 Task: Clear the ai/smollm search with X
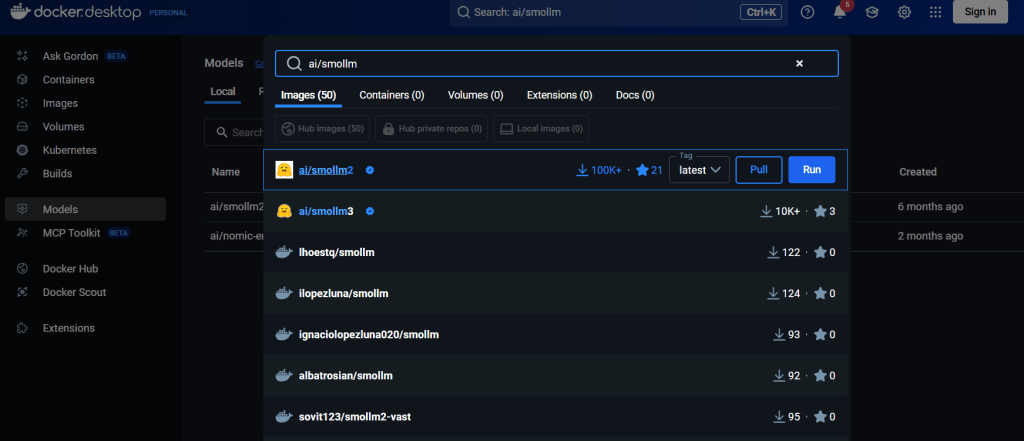pyautogui.click(x=799, y=63)
